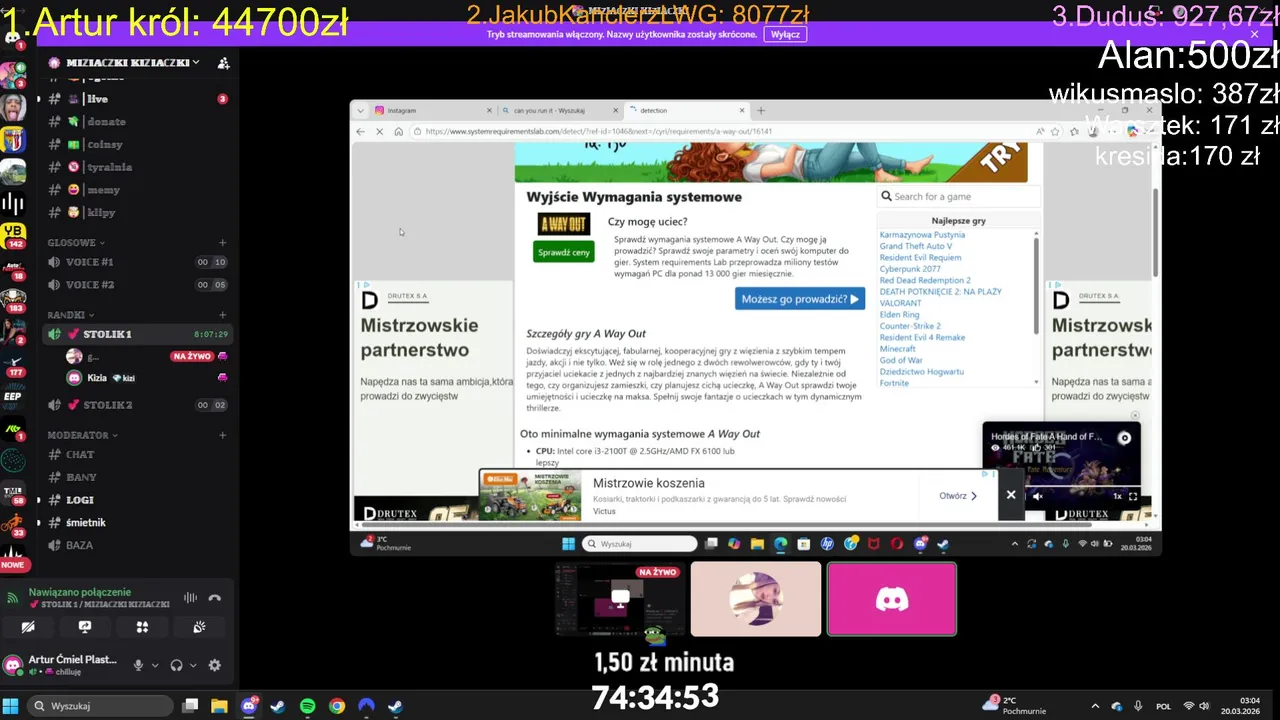The height and width of the screenshot is (720, 1280).
Task: Disconnect from the voice channel
Action: coord(214,598)
